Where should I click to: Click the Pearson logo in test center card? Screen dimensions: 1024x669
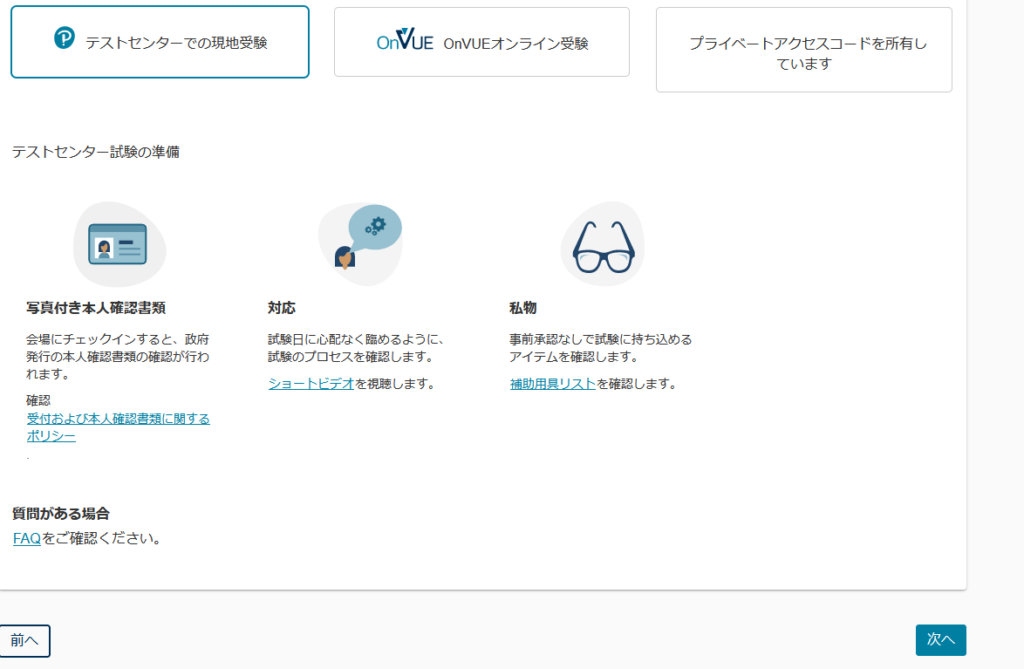pyautogui.click(x=64, y=39)
